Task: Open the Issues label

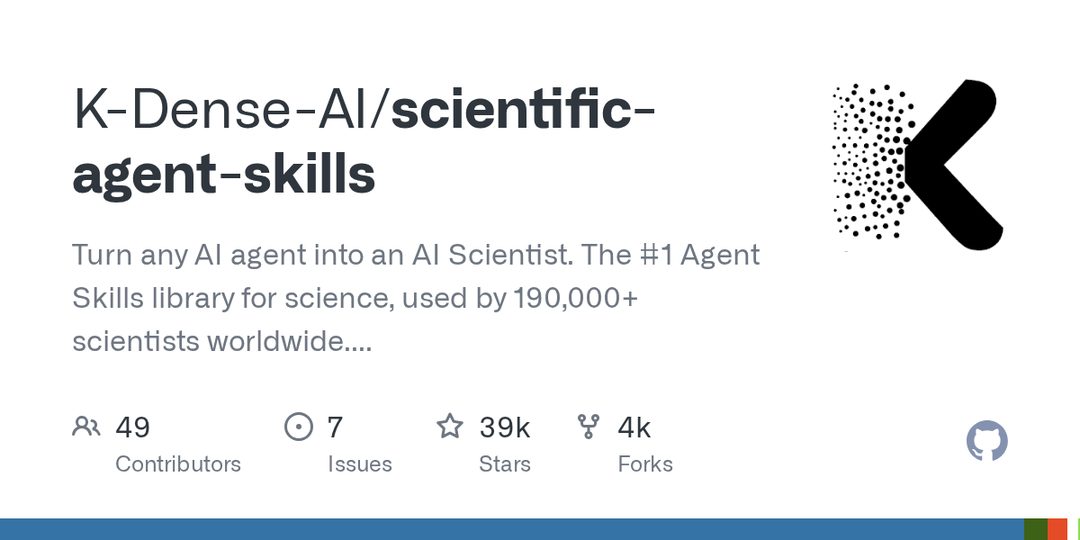Action: (360, 464)
